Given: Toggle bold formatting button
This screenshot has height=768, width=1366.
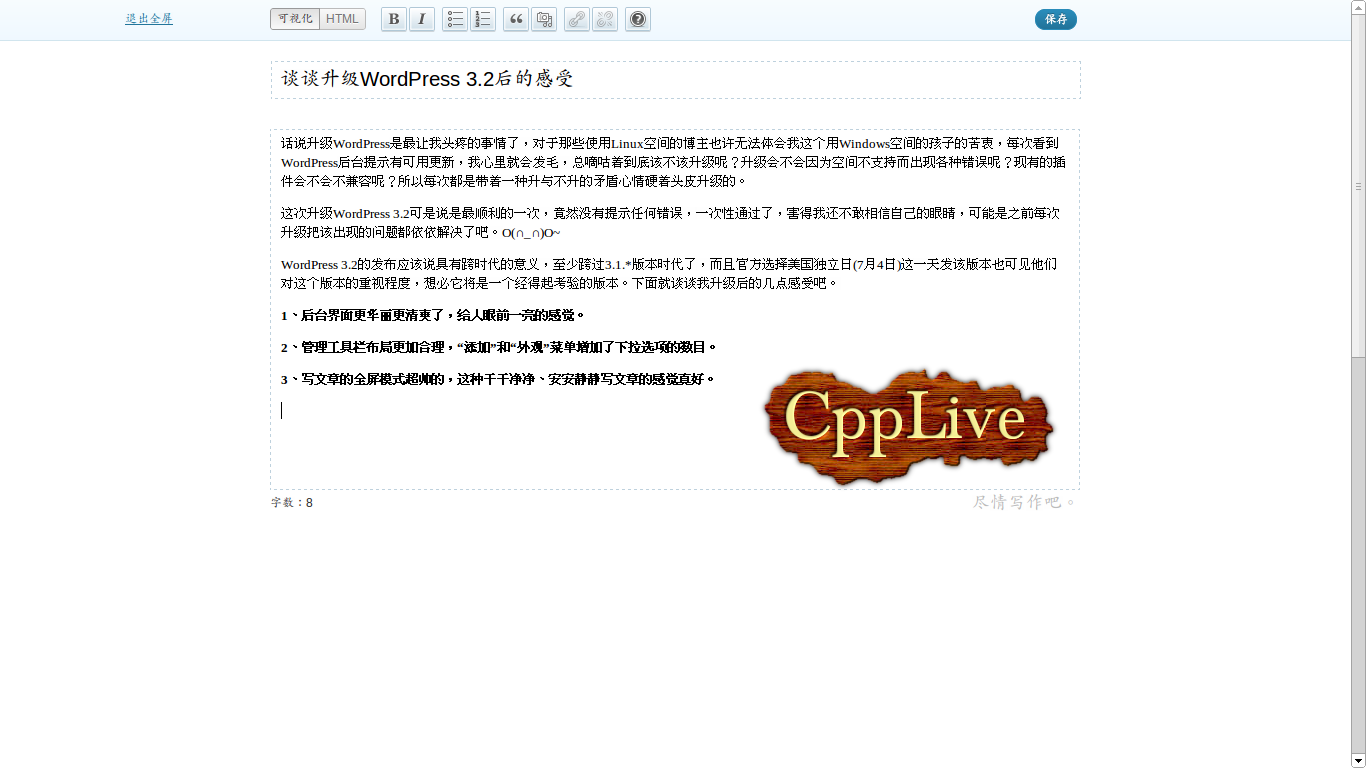Looking at the screenshot, I should (394, 19).
